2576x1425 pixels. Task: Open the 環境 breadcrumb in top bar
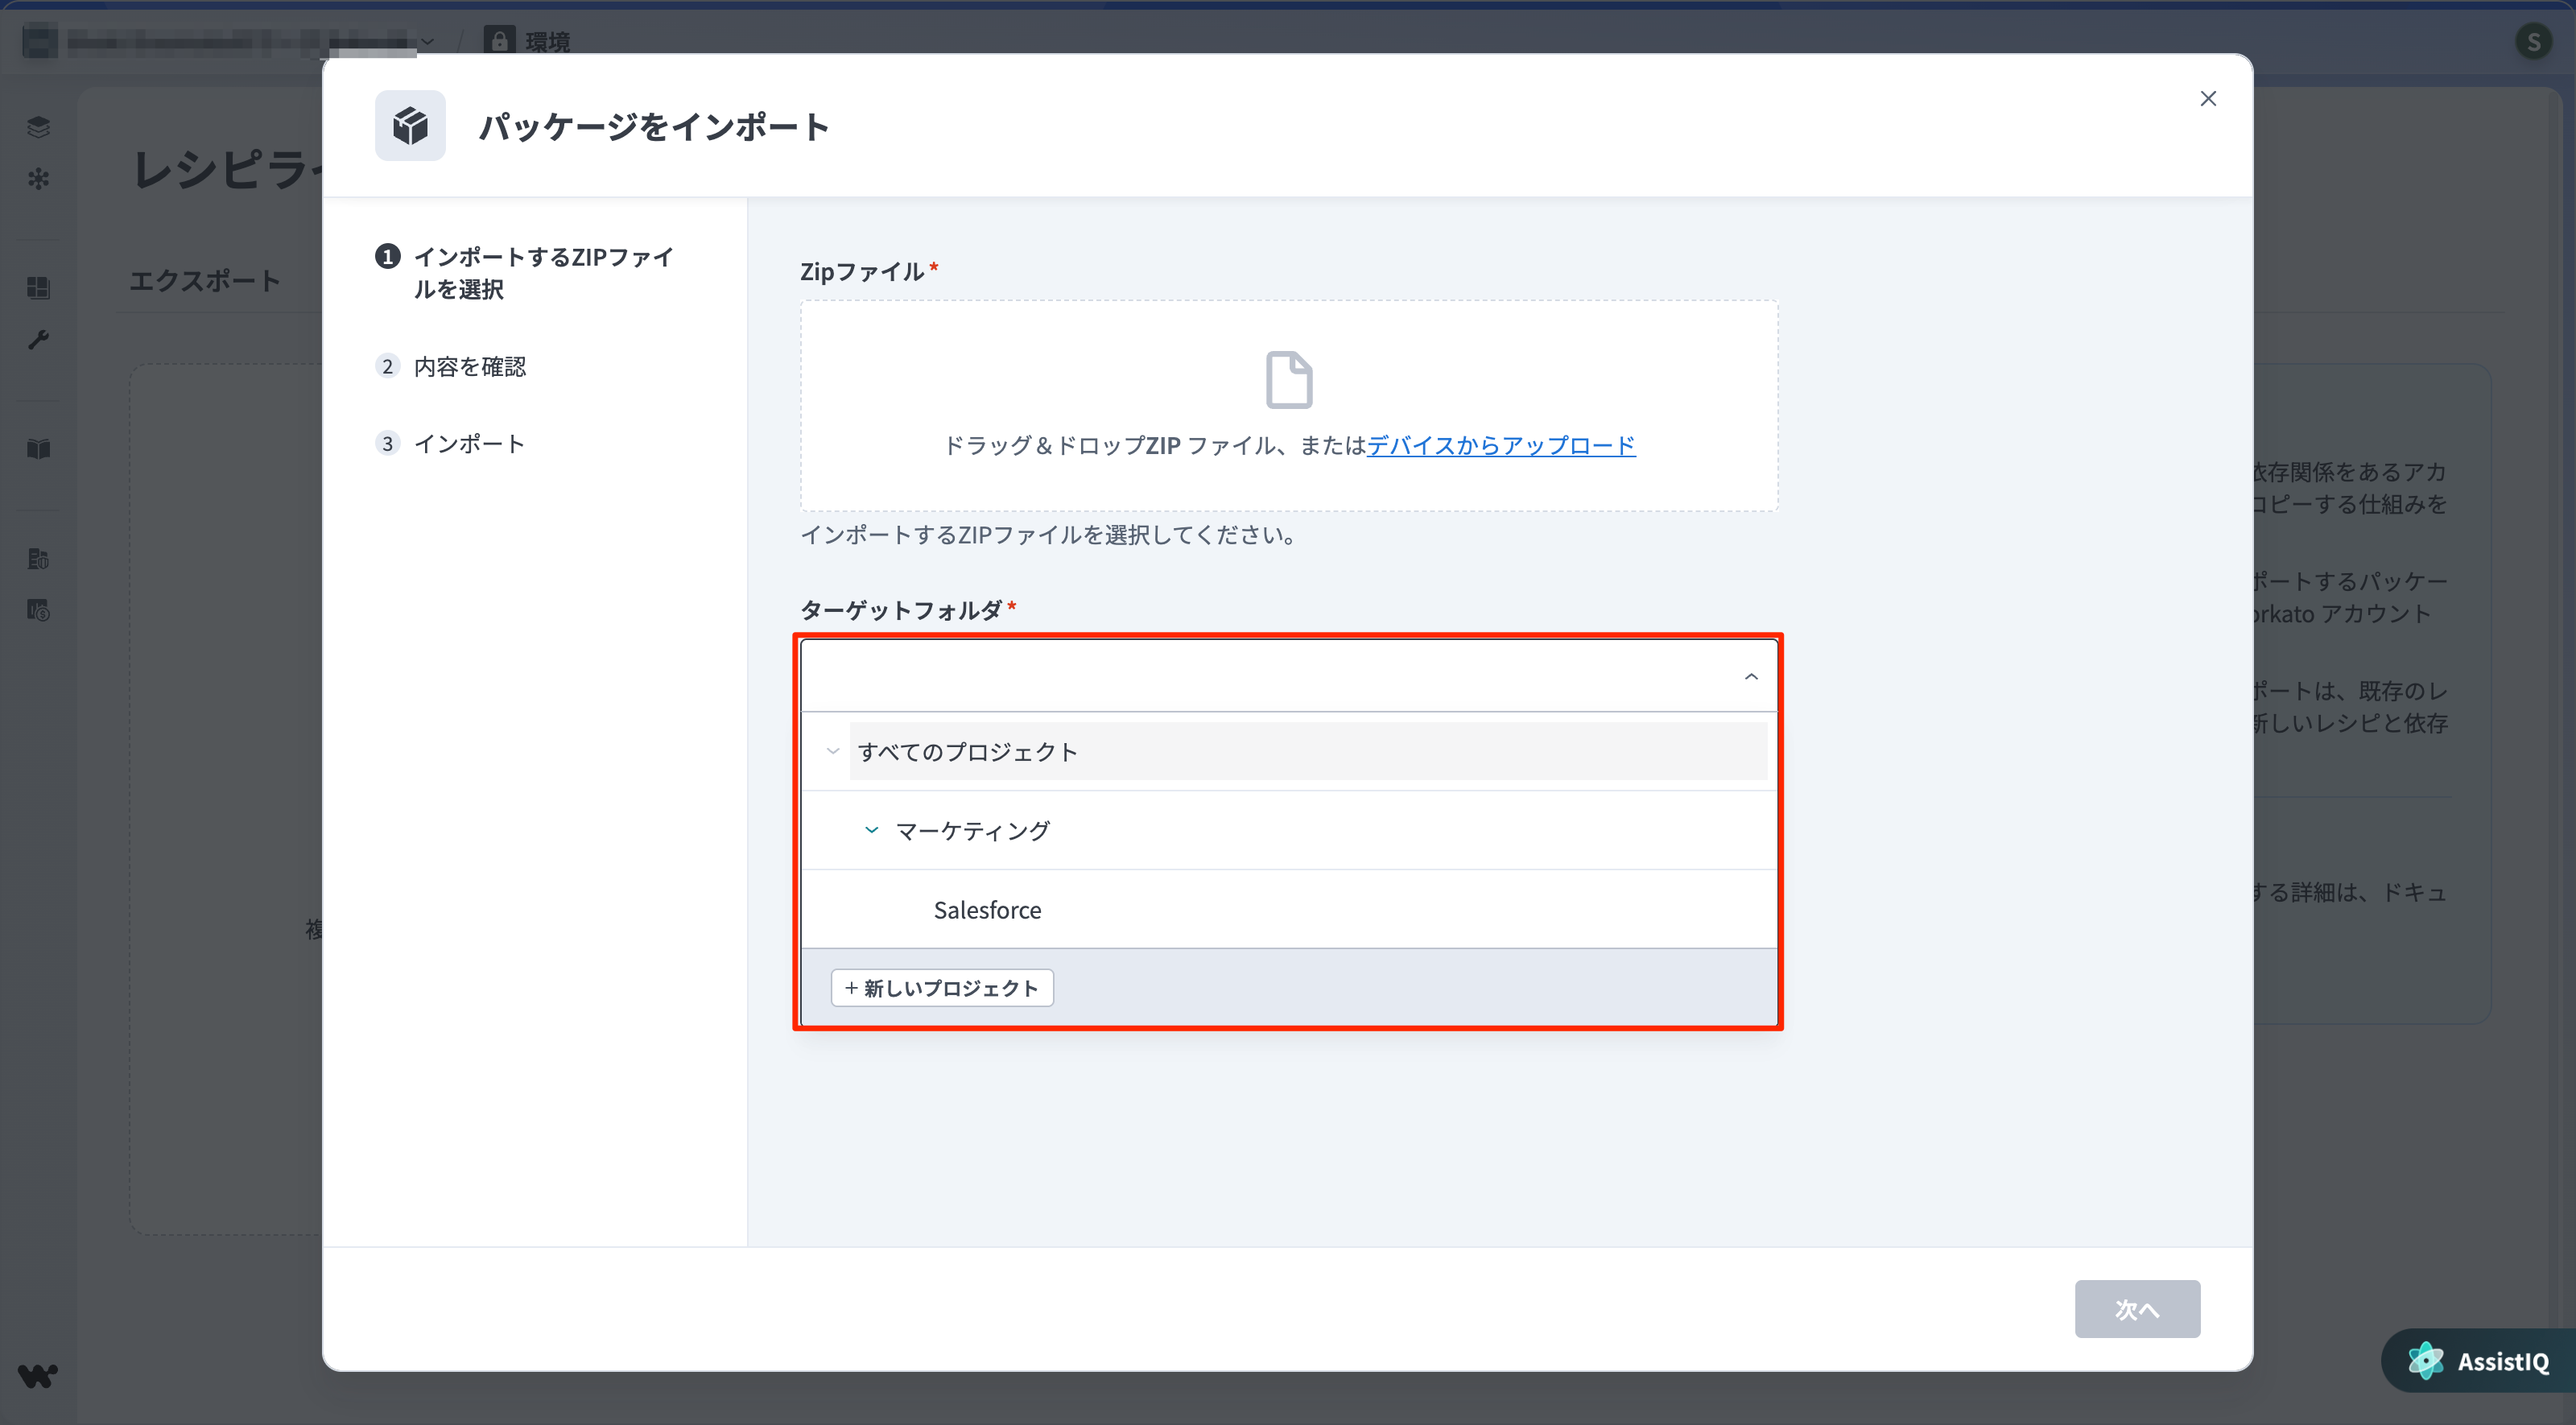pyautogui.click(x=548, y=42)
